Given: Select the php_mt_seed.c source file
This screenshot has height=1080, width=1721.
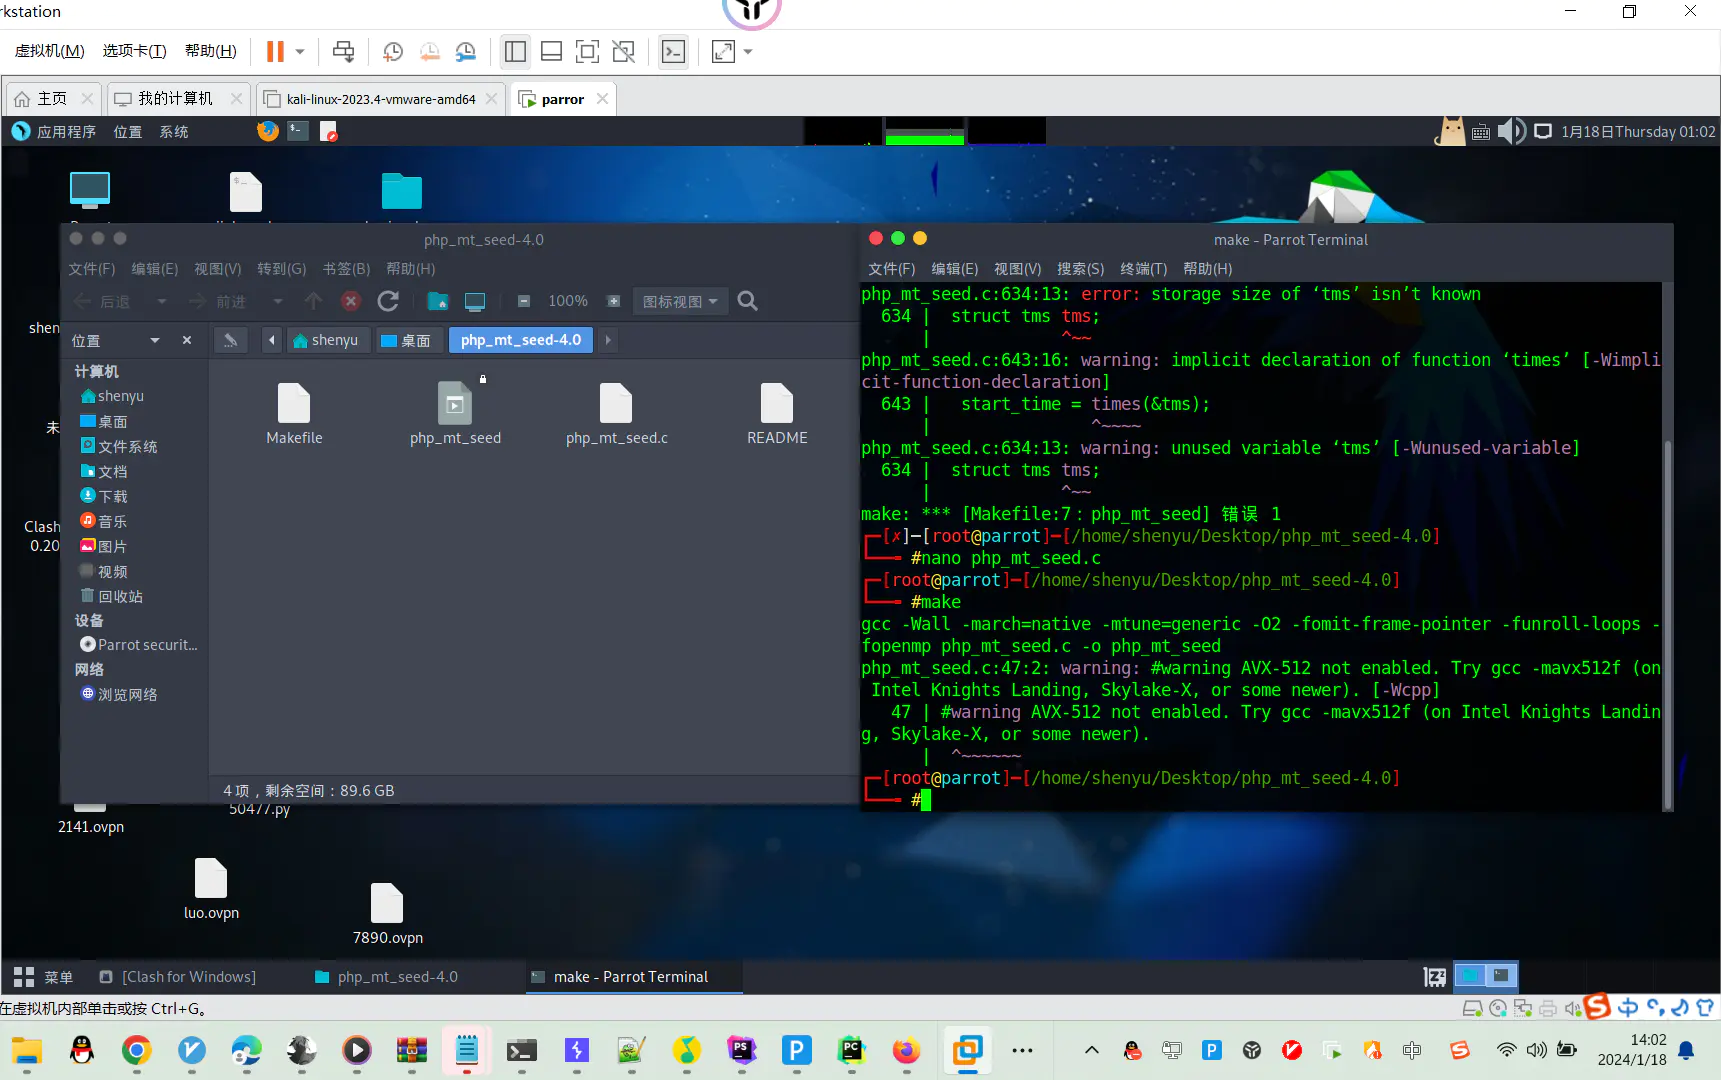Looking at the screenshot, I should click(616, 414).
